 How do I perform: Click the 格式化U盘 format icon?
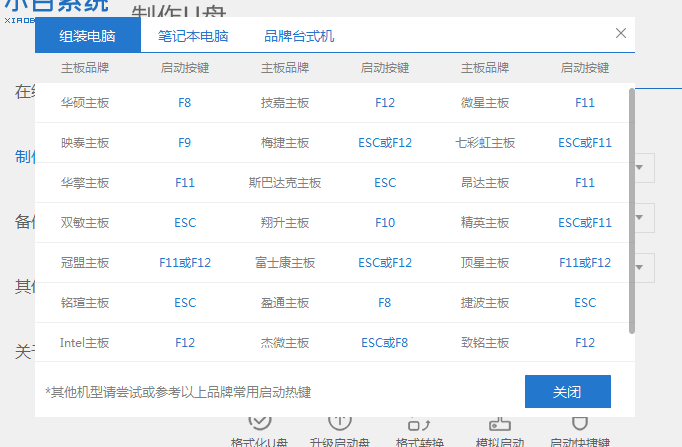pyautogui.click(x=258, y=424)
